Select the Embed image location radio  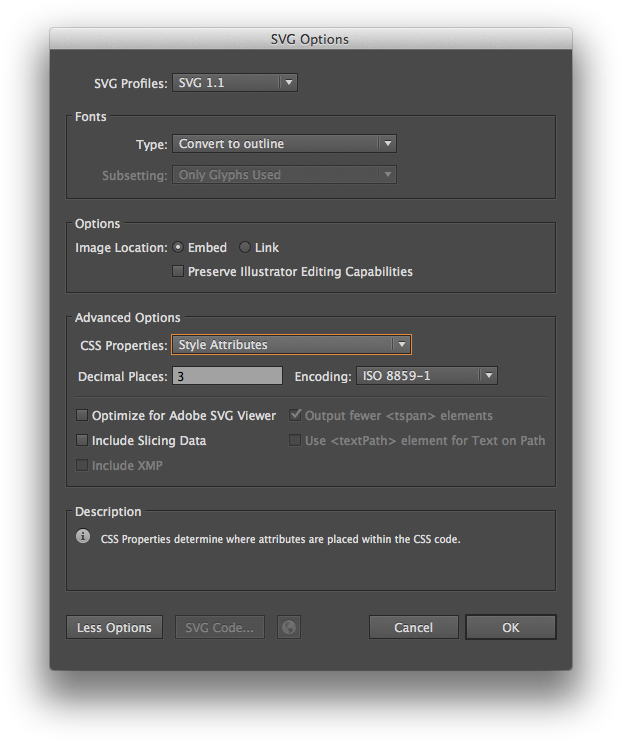pos(178,247)
